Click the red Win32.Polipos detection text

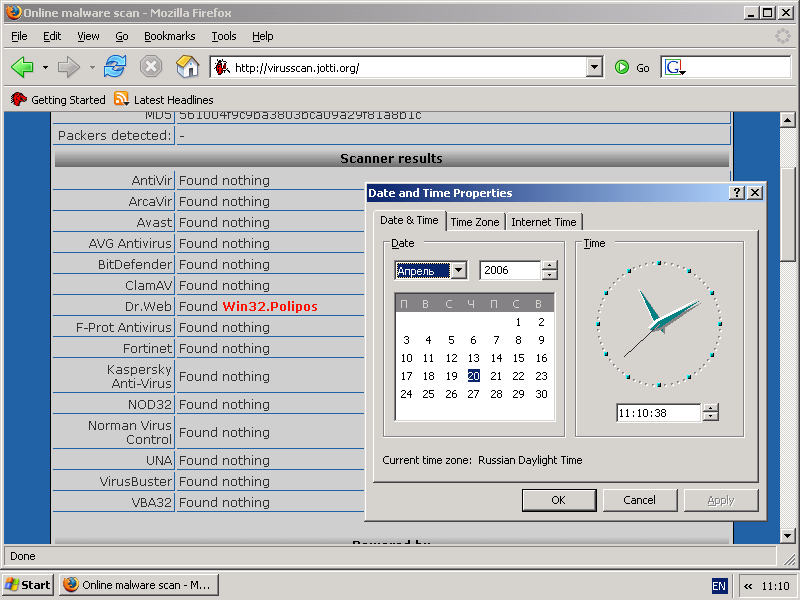pyautogui.click(x=270, y=306)
